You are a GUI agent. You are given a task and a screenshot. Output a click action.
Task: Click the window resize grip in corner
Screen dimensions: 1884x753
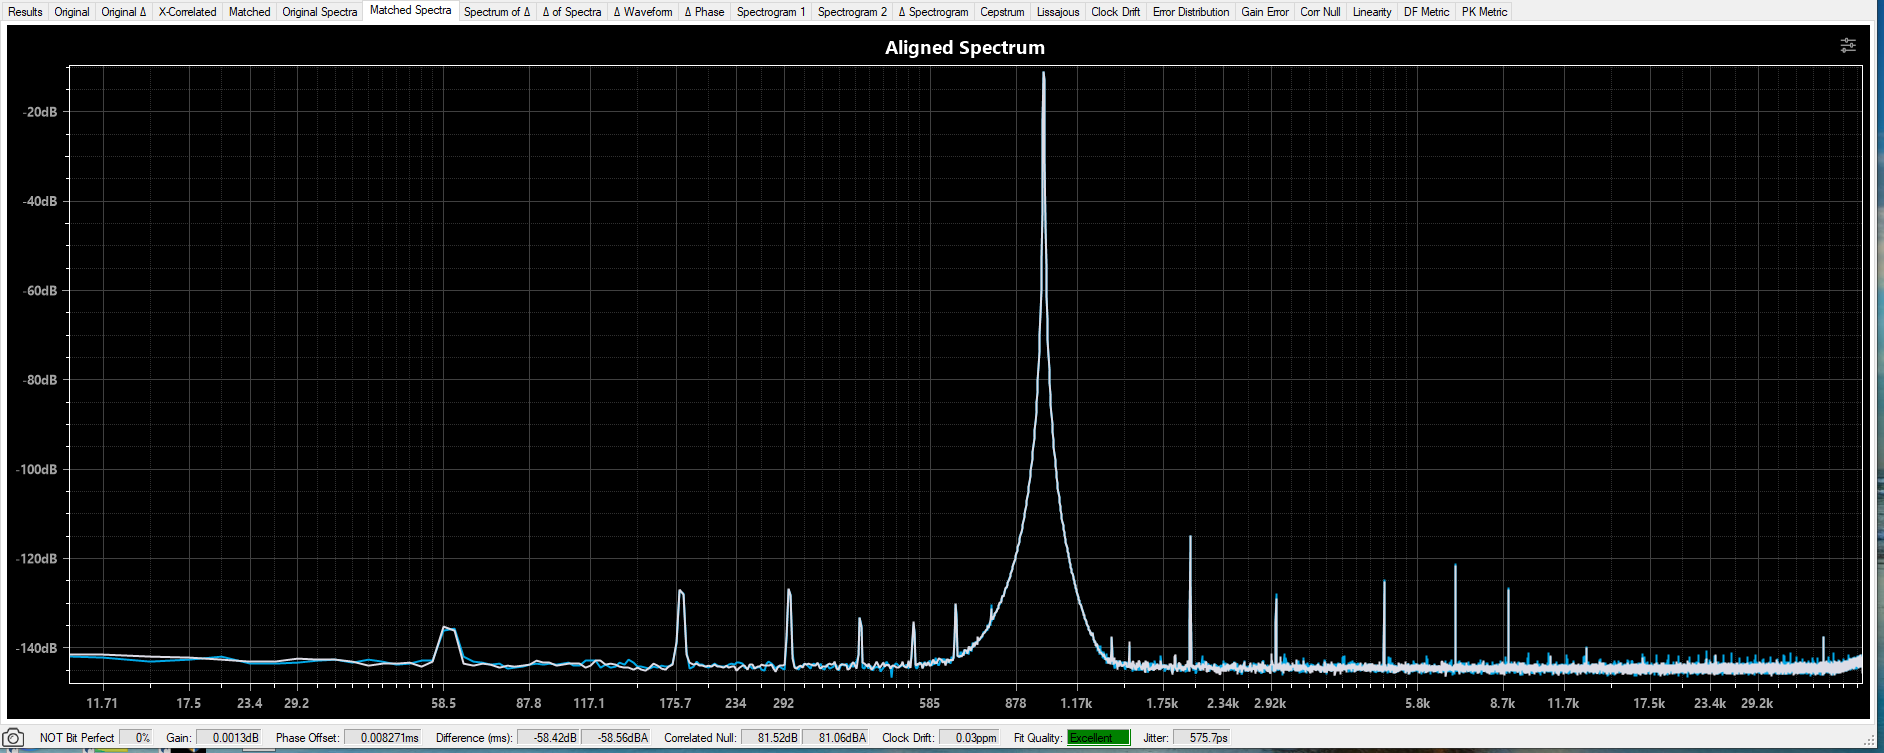coord(1869,740)
